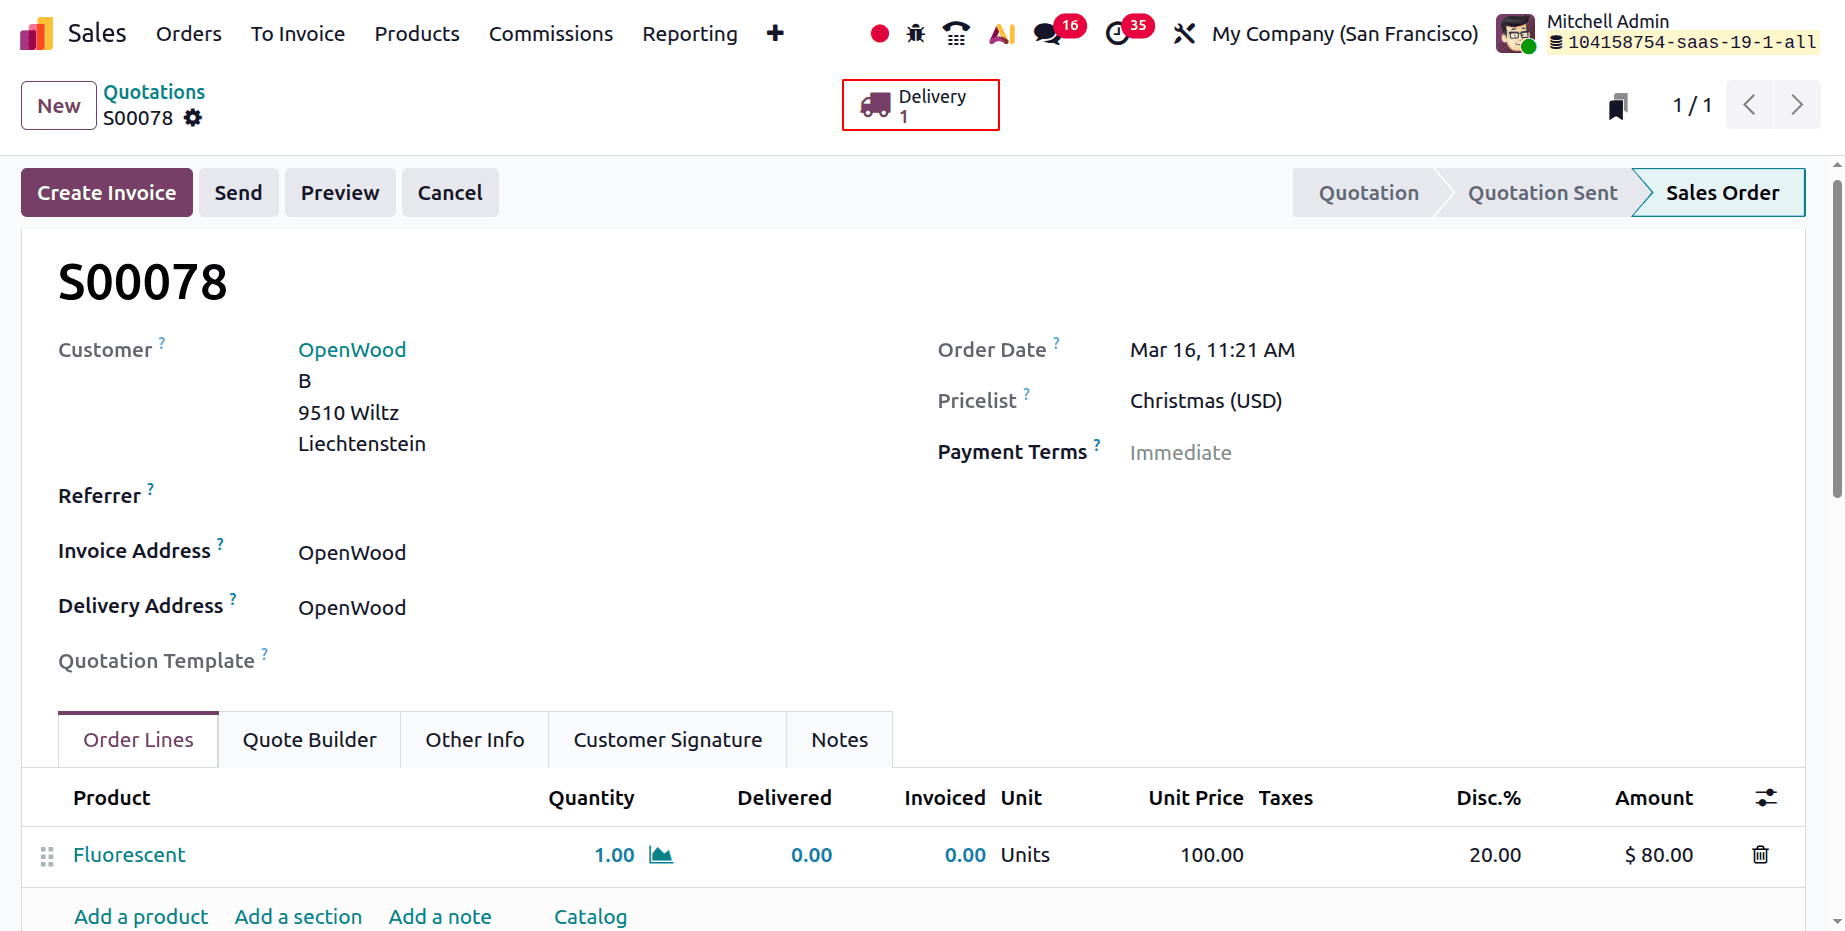Image resolution: width=1845 pixels, height=931 pixels.
Task: Toggle the red screen recording icon
Action: (x=878, y=33)
